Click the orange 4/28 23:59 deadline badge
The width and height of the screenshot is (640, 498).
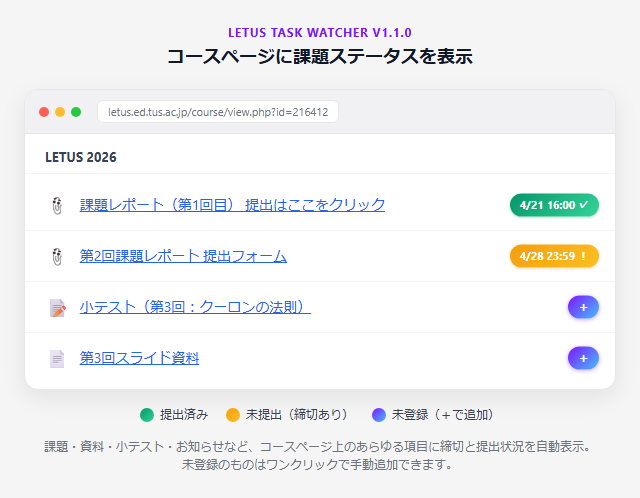coord(554,256)
